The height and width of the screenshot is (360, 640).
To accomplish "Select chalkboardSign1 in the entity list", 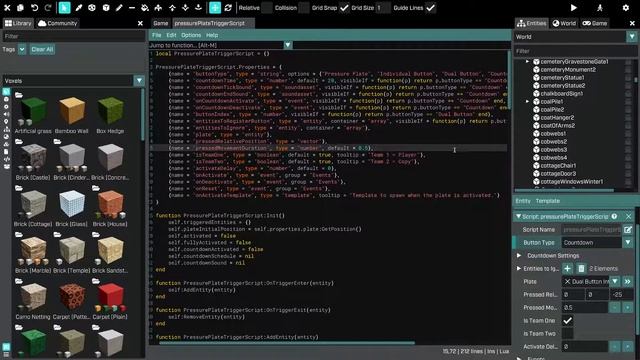I will tap(561, 93).
